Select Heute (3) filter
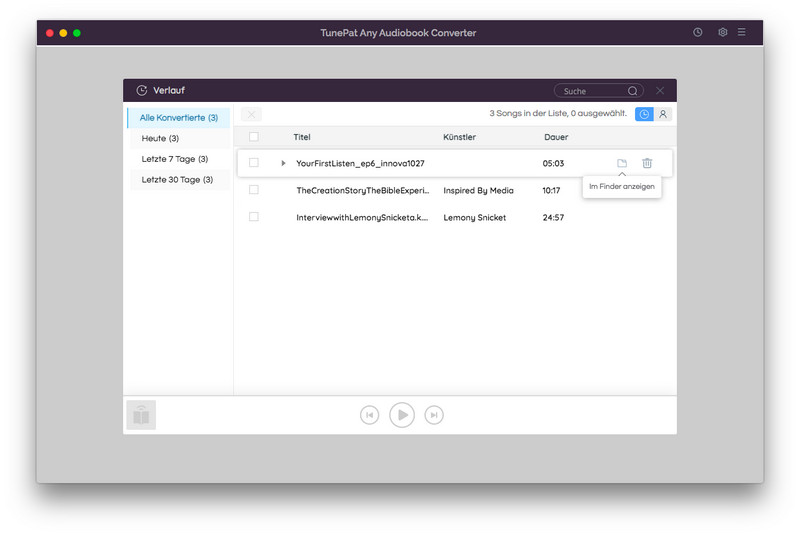 [180, 138]
